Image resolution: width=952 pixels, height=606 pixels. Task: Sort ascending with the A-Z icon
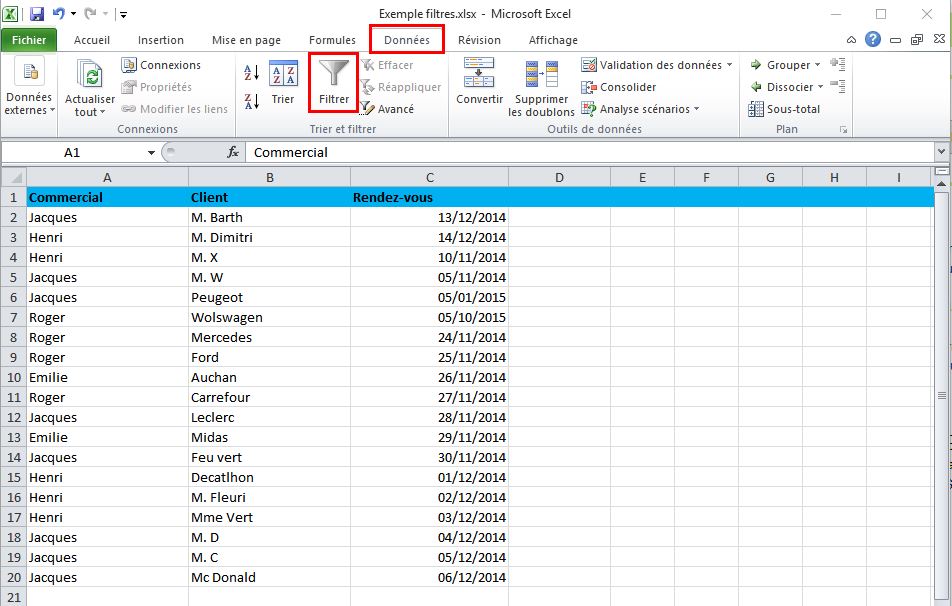[x=251, y=73]
